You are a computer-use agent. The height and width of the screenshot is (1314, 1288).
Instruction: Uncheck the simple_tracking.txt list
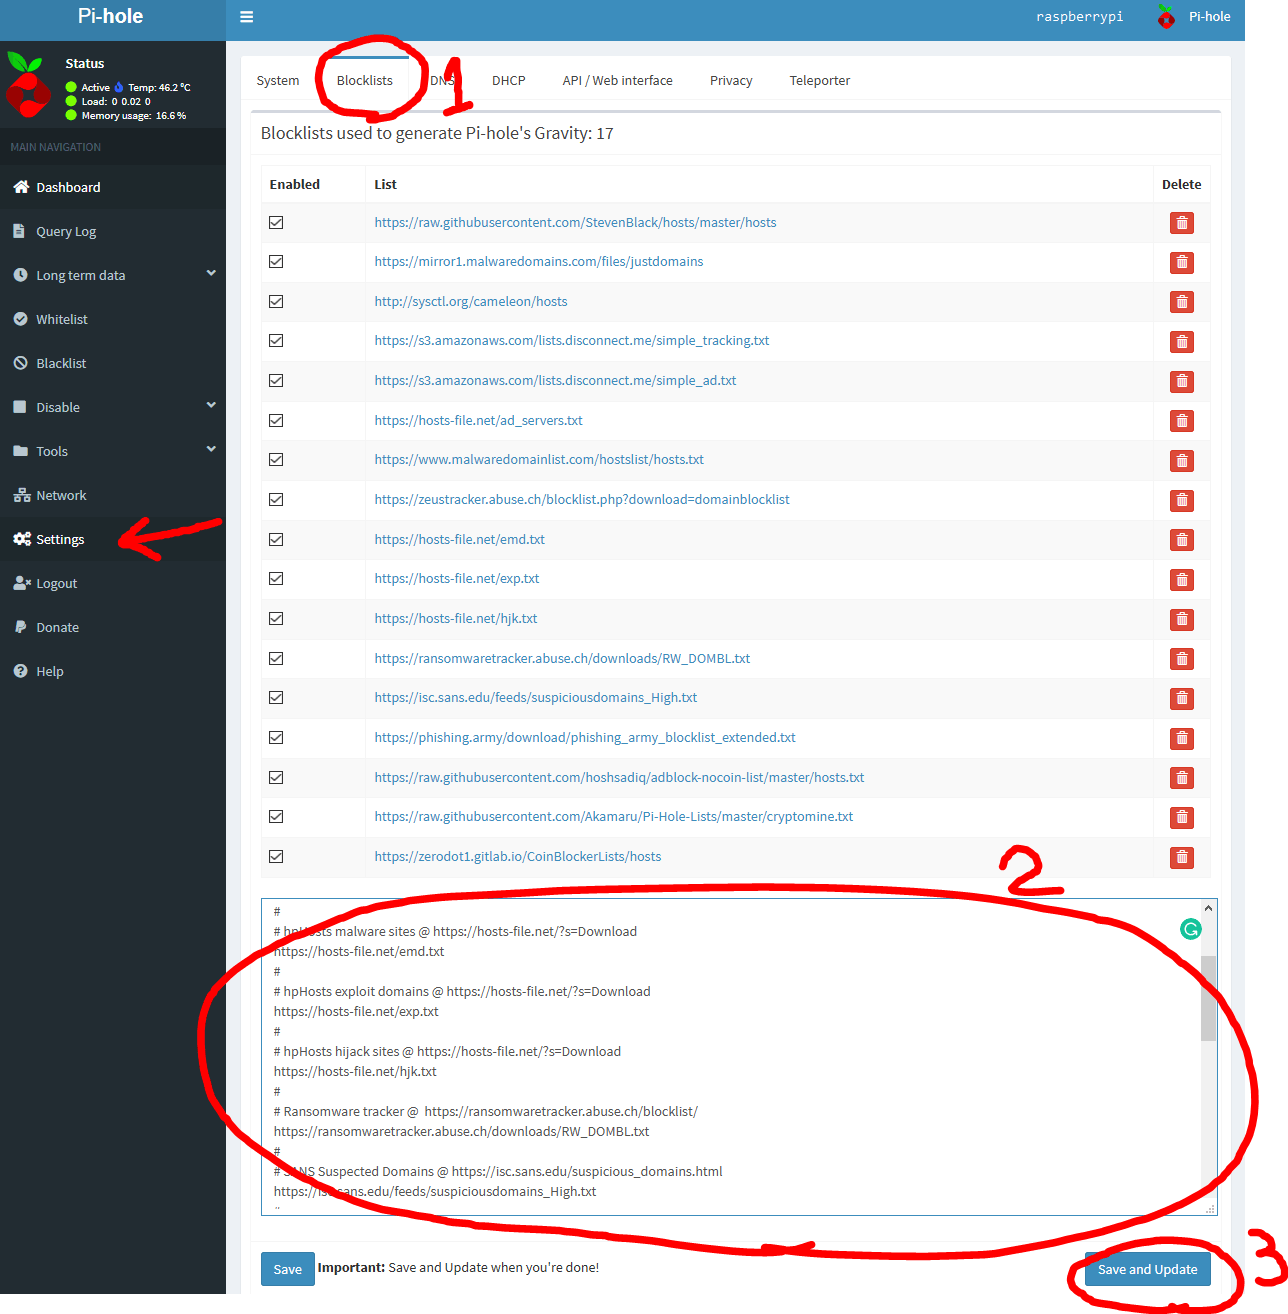(276, 340)
